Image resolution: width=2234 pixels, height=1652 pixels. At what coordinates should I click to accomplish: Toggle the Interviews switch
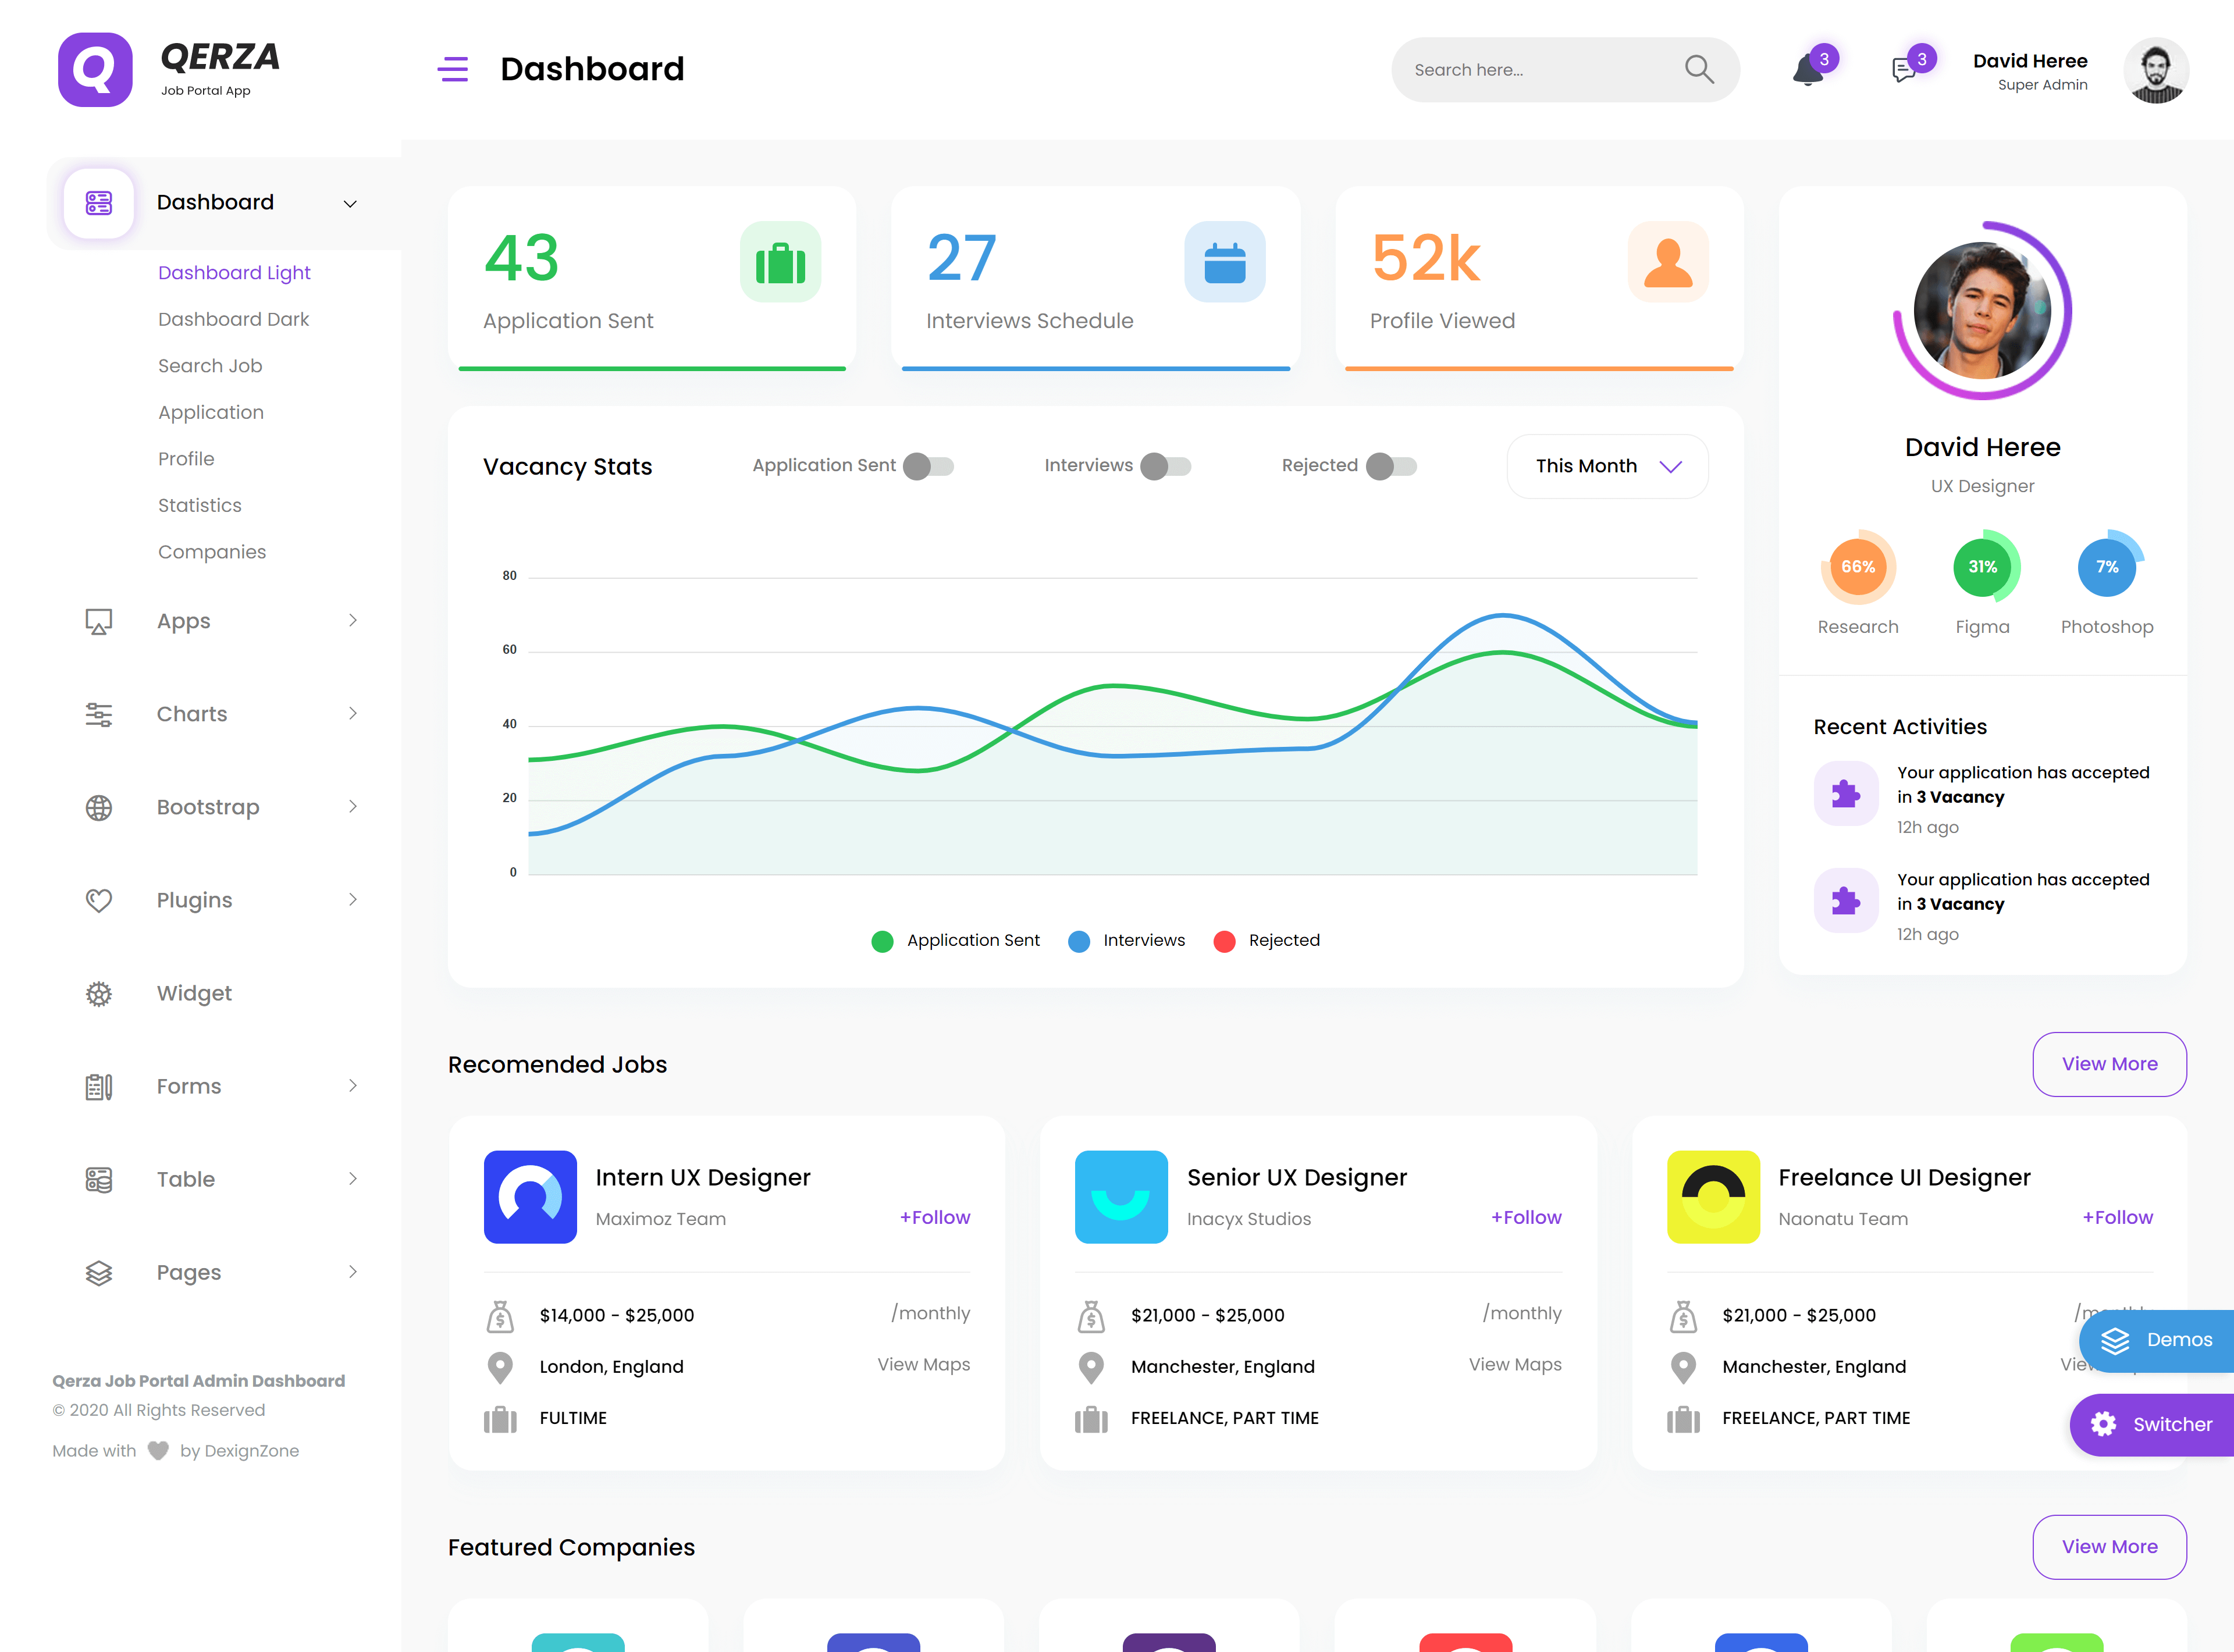pos(1165,466)
